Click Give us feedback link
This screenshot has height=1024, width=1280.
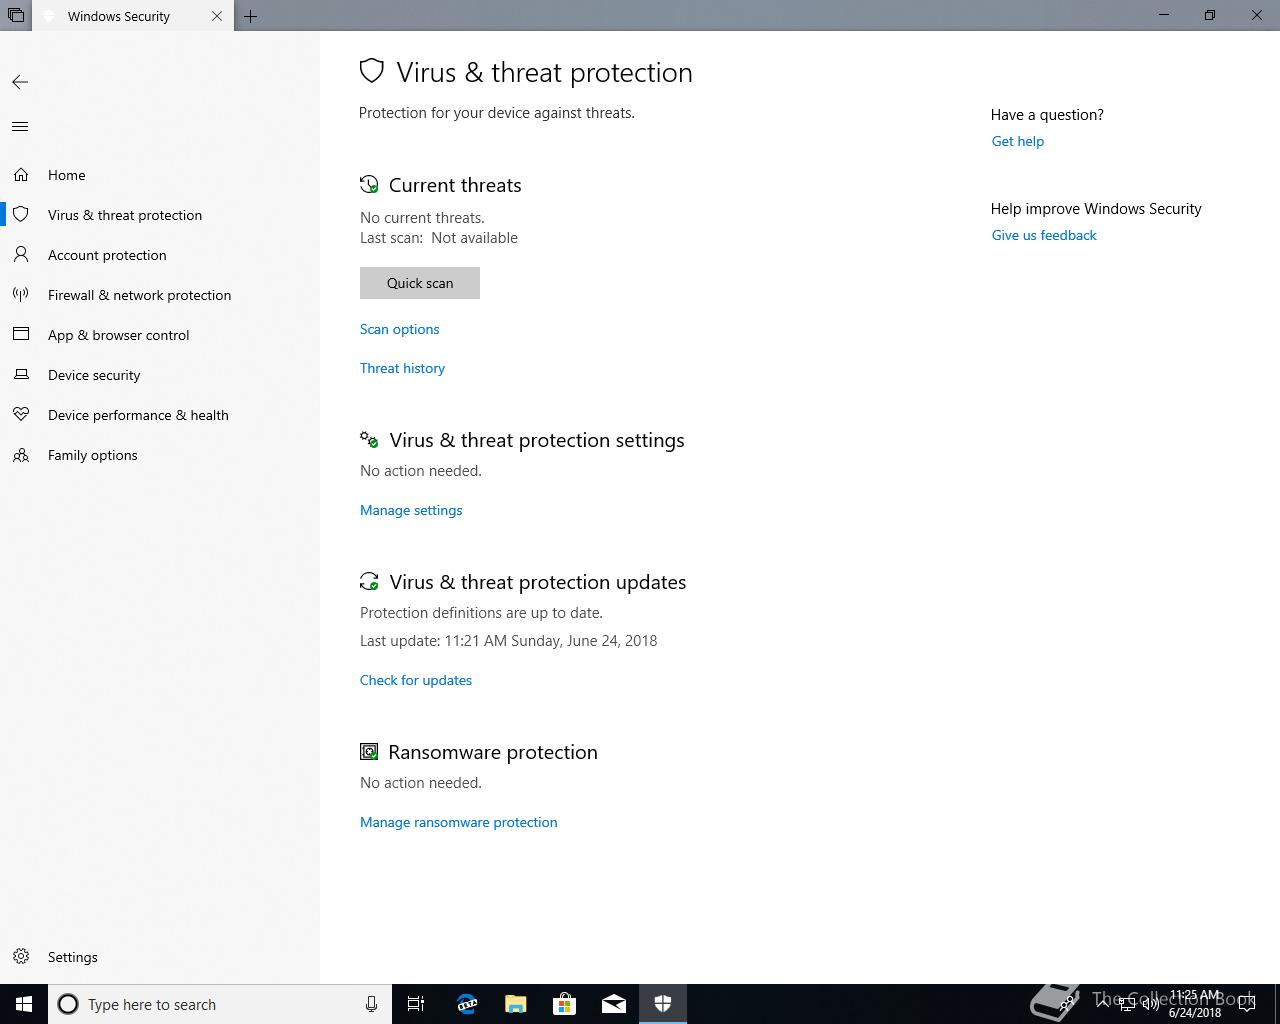1044,235
